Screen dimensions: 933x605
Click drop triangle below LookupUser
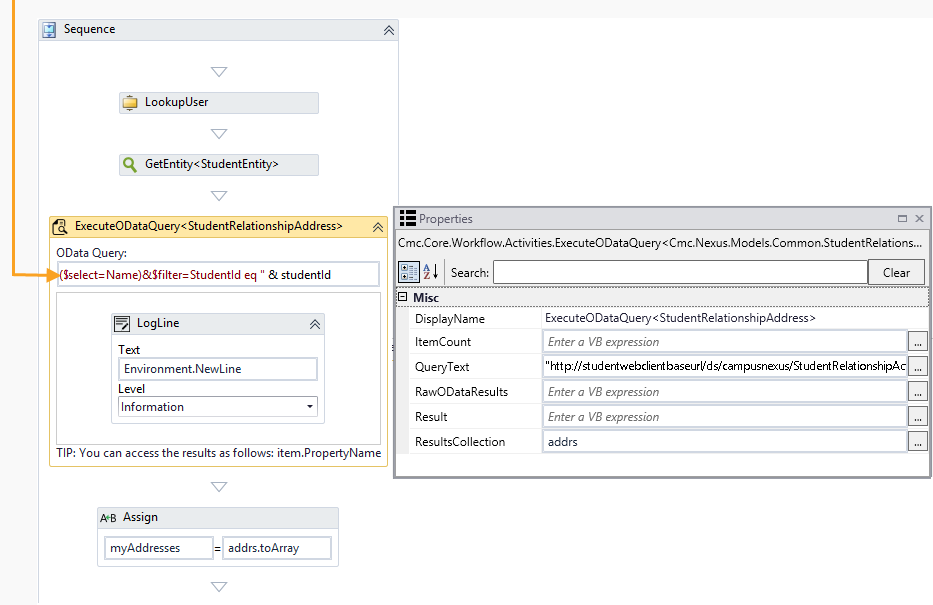point(219,134)
